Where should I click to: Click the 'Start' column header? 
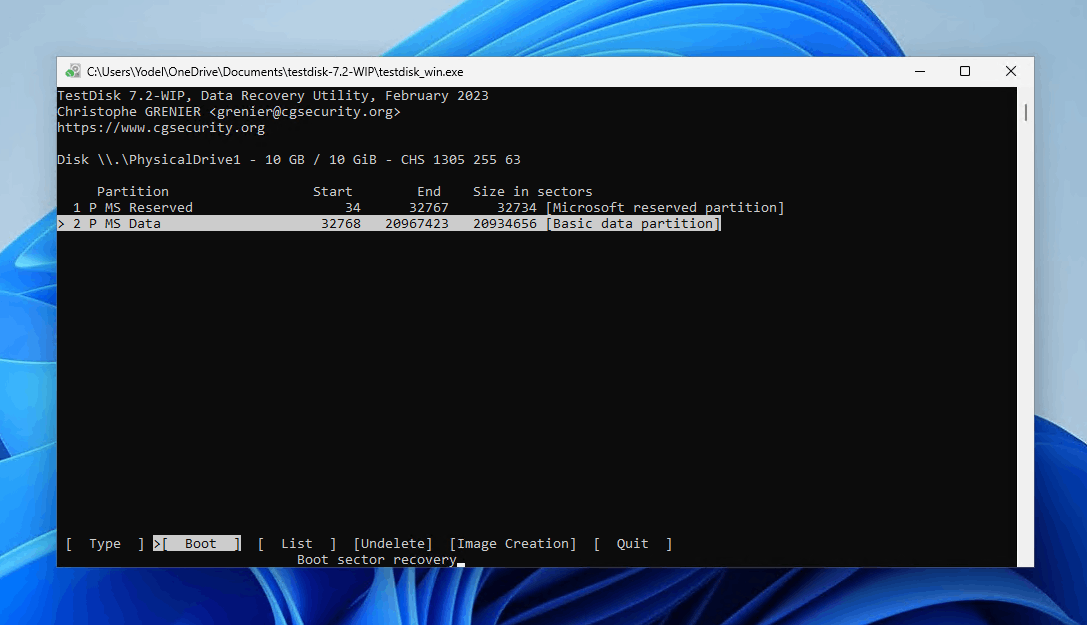coord(333,192)
